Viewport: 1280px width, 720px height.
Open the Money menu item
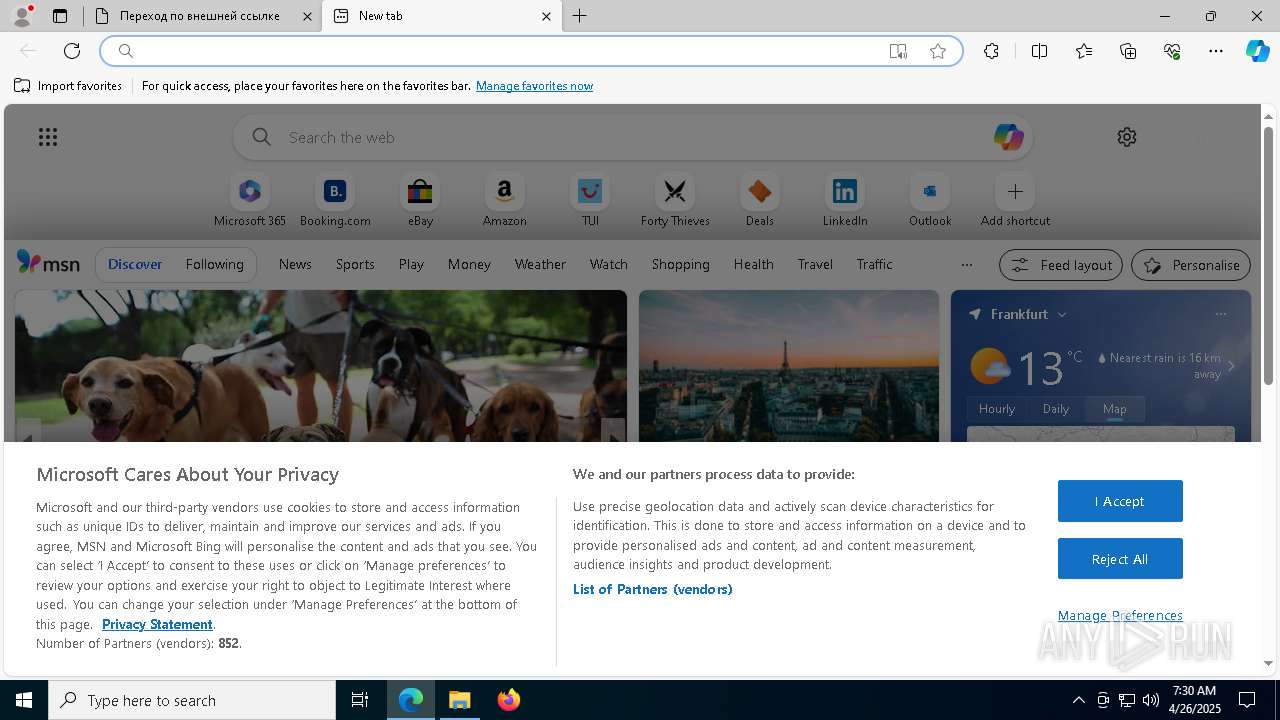pos(469,264)
